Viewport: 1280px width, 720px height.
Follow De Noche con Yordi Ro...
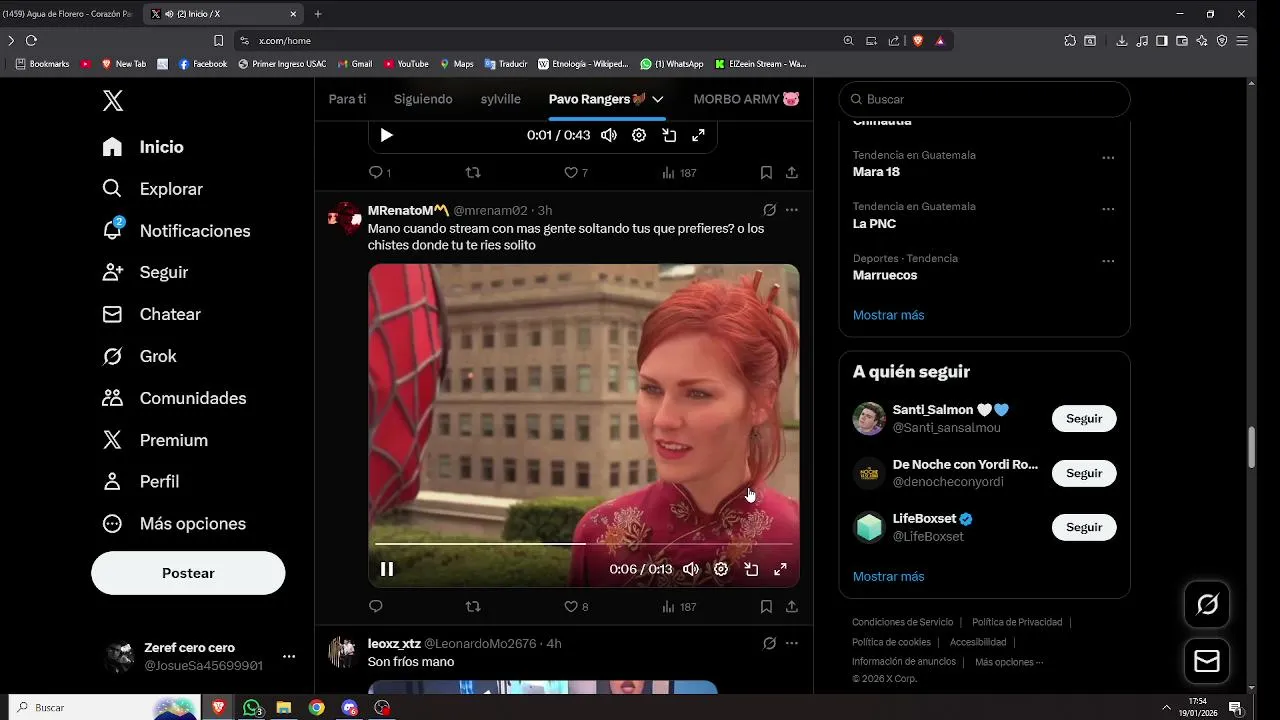[x=1084, y=473]
